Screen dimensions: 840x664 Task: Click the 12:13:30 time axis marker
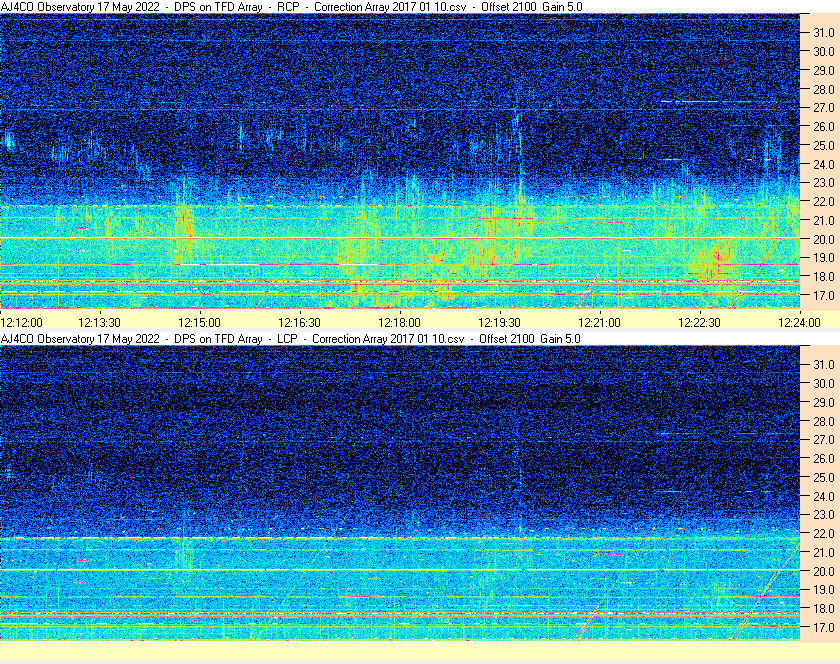tap(99, 322)
